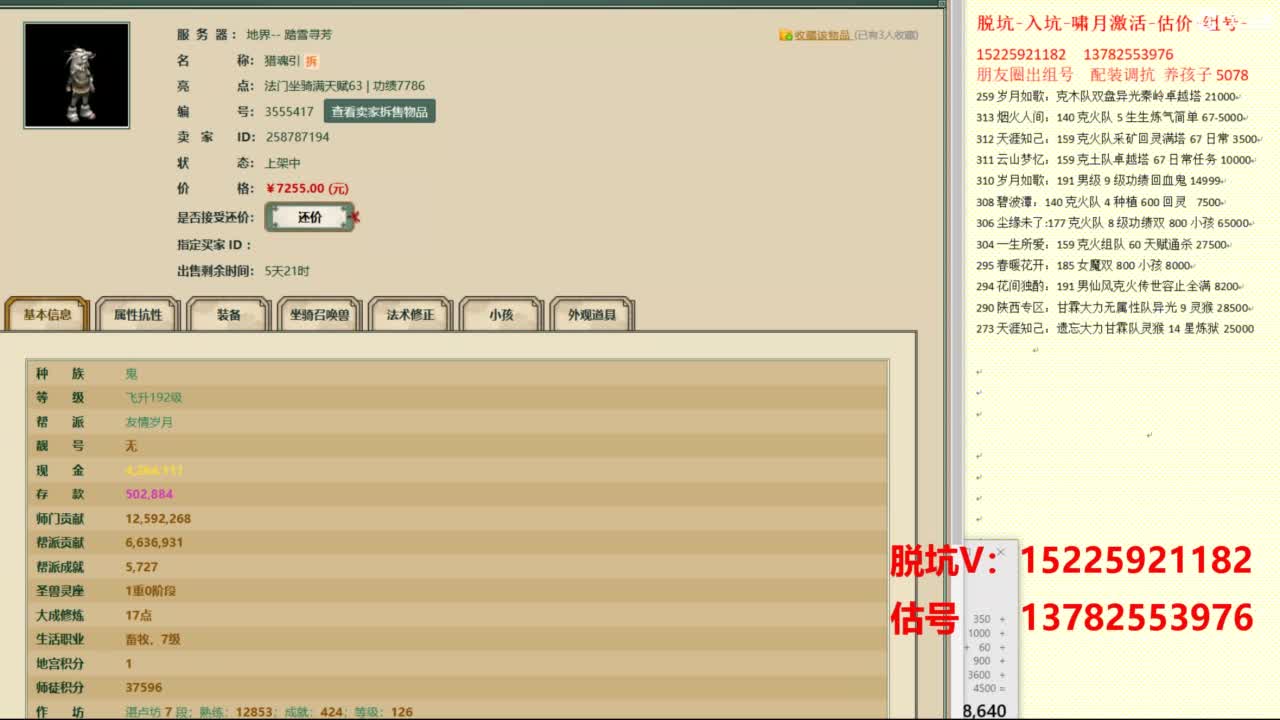Click the level value 飞升192级
The width and height of the screenshot is (1280, 720).
coord(154,397)
